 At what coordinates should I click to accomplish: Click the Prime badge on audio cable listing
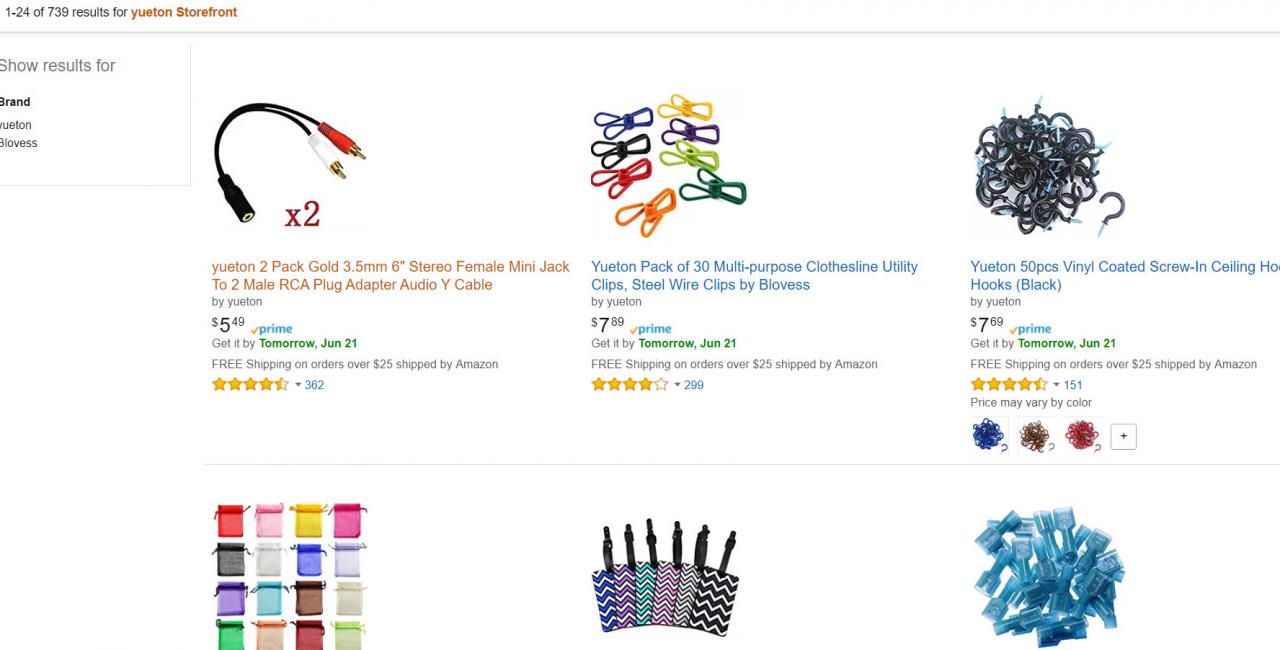click(272, 329)
